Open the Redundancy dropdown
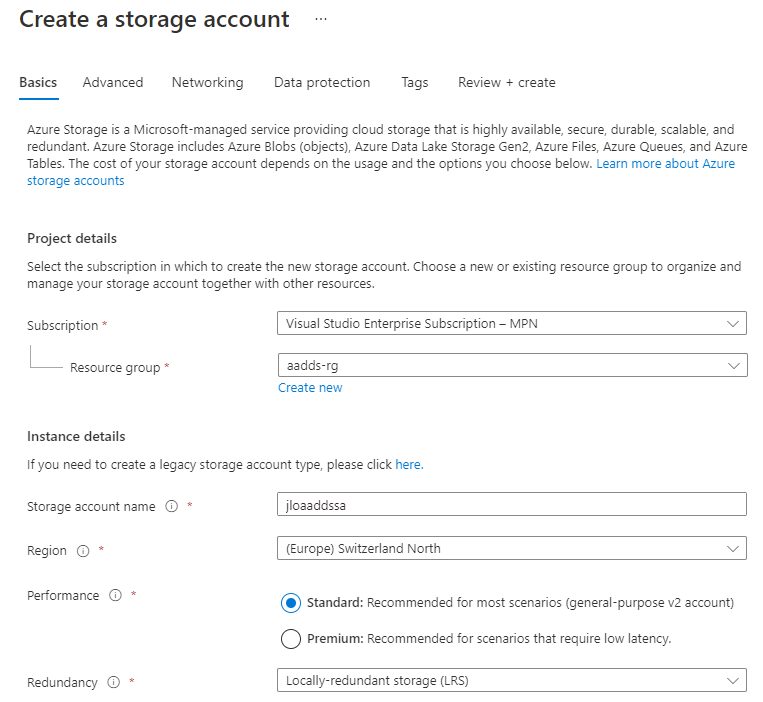The width and height of the screenshot is (763, 702). click(x=511, y=680)
